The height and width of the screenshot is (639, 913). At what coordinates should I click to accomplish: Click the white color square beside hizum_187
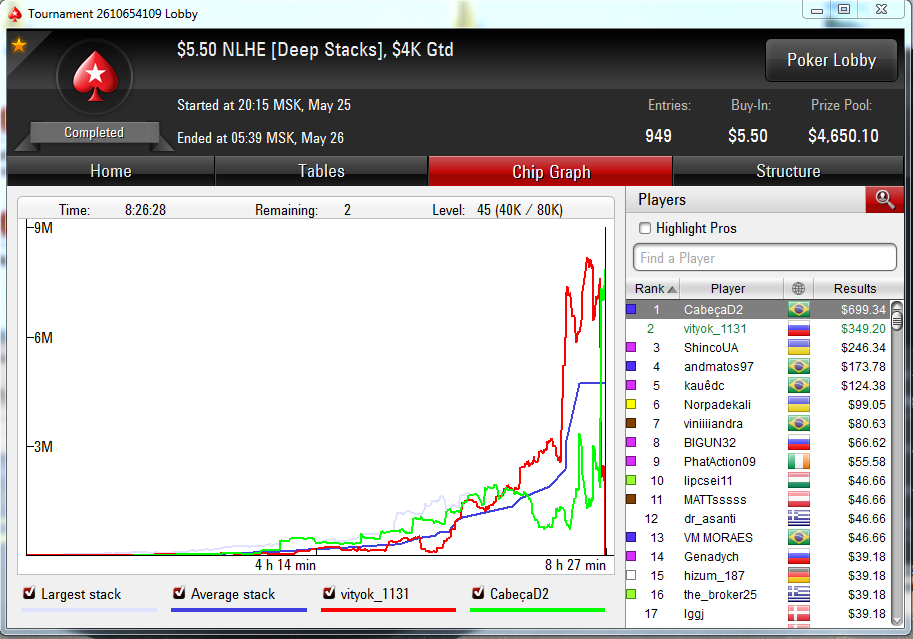pyautogui.click(x=631, y=576)
